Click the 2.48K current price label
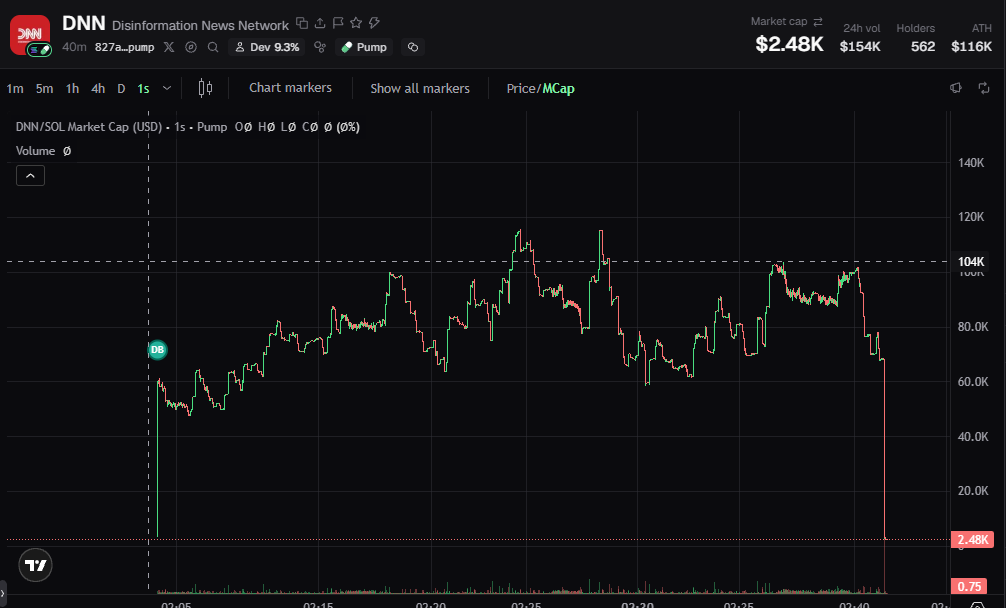Screen dimensions: 1006x608 click(x=973, y=539)
